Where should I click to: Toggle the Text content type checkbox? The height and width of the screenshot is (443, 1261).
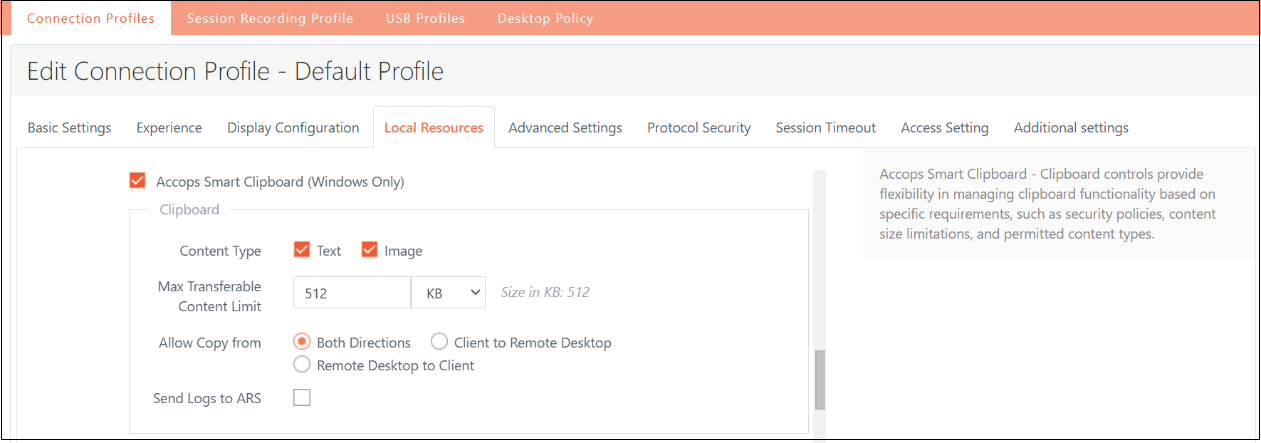(302, 250)
